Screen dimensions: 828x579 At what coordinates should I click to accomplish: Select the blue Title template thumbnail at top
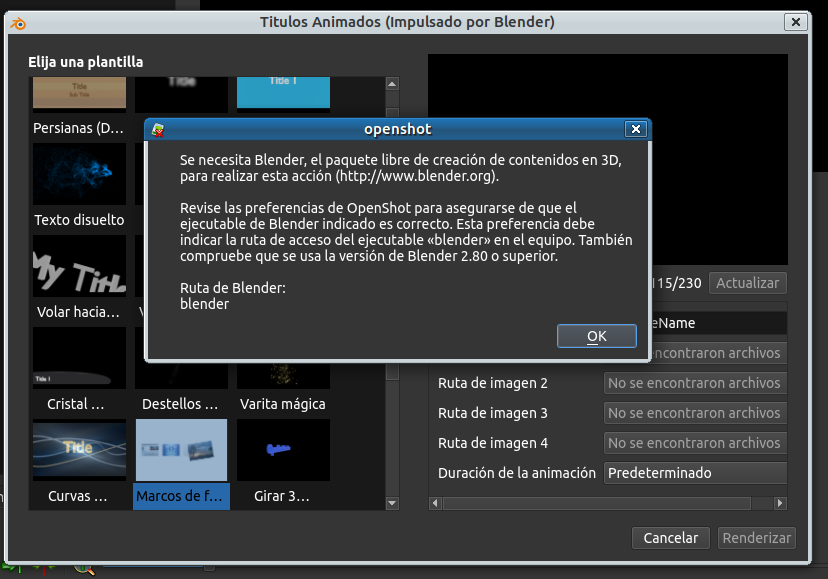283,92
